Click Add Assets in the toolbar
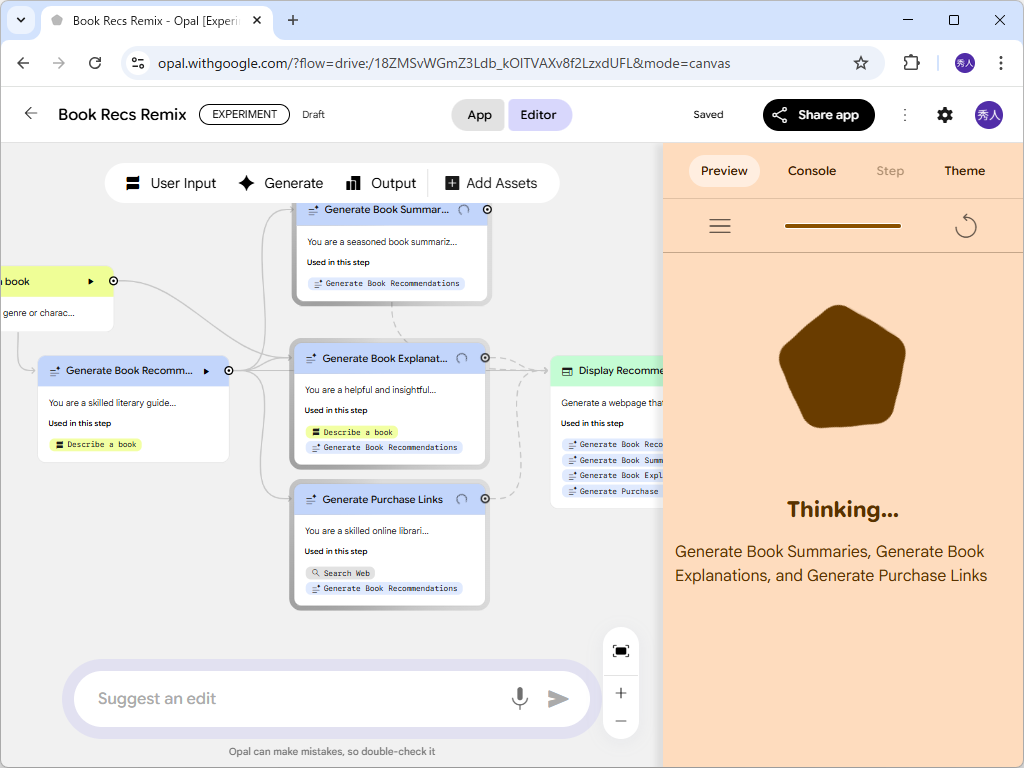The height and width of the screenshot is (768, 1024). [491, 184]
